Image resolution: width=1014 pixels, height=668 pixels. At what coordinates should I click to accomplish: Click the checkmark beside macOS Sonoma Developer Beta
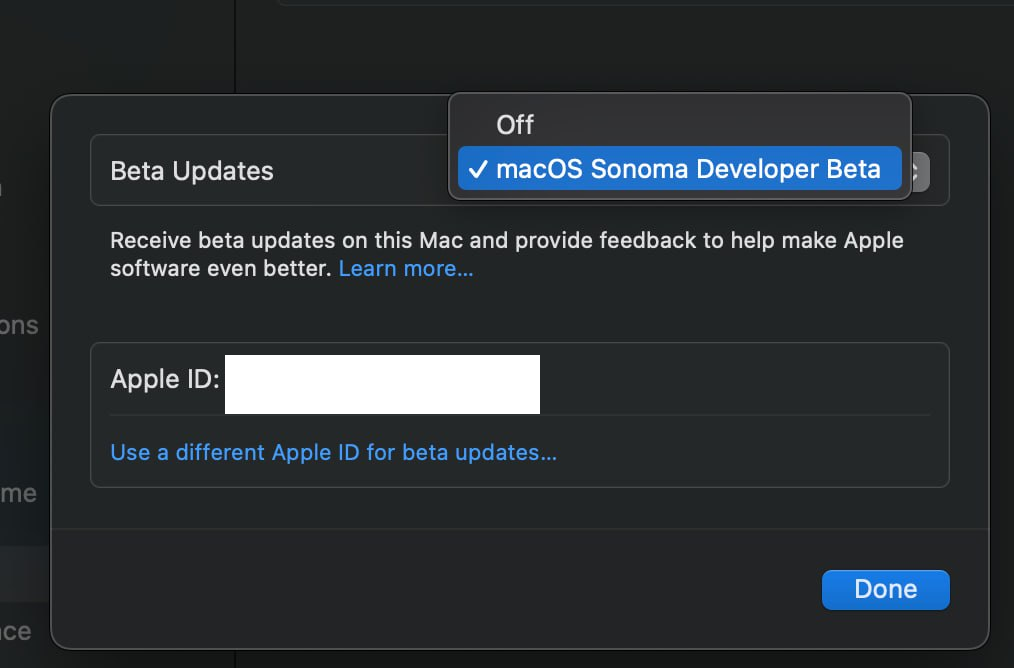[478, 169]
